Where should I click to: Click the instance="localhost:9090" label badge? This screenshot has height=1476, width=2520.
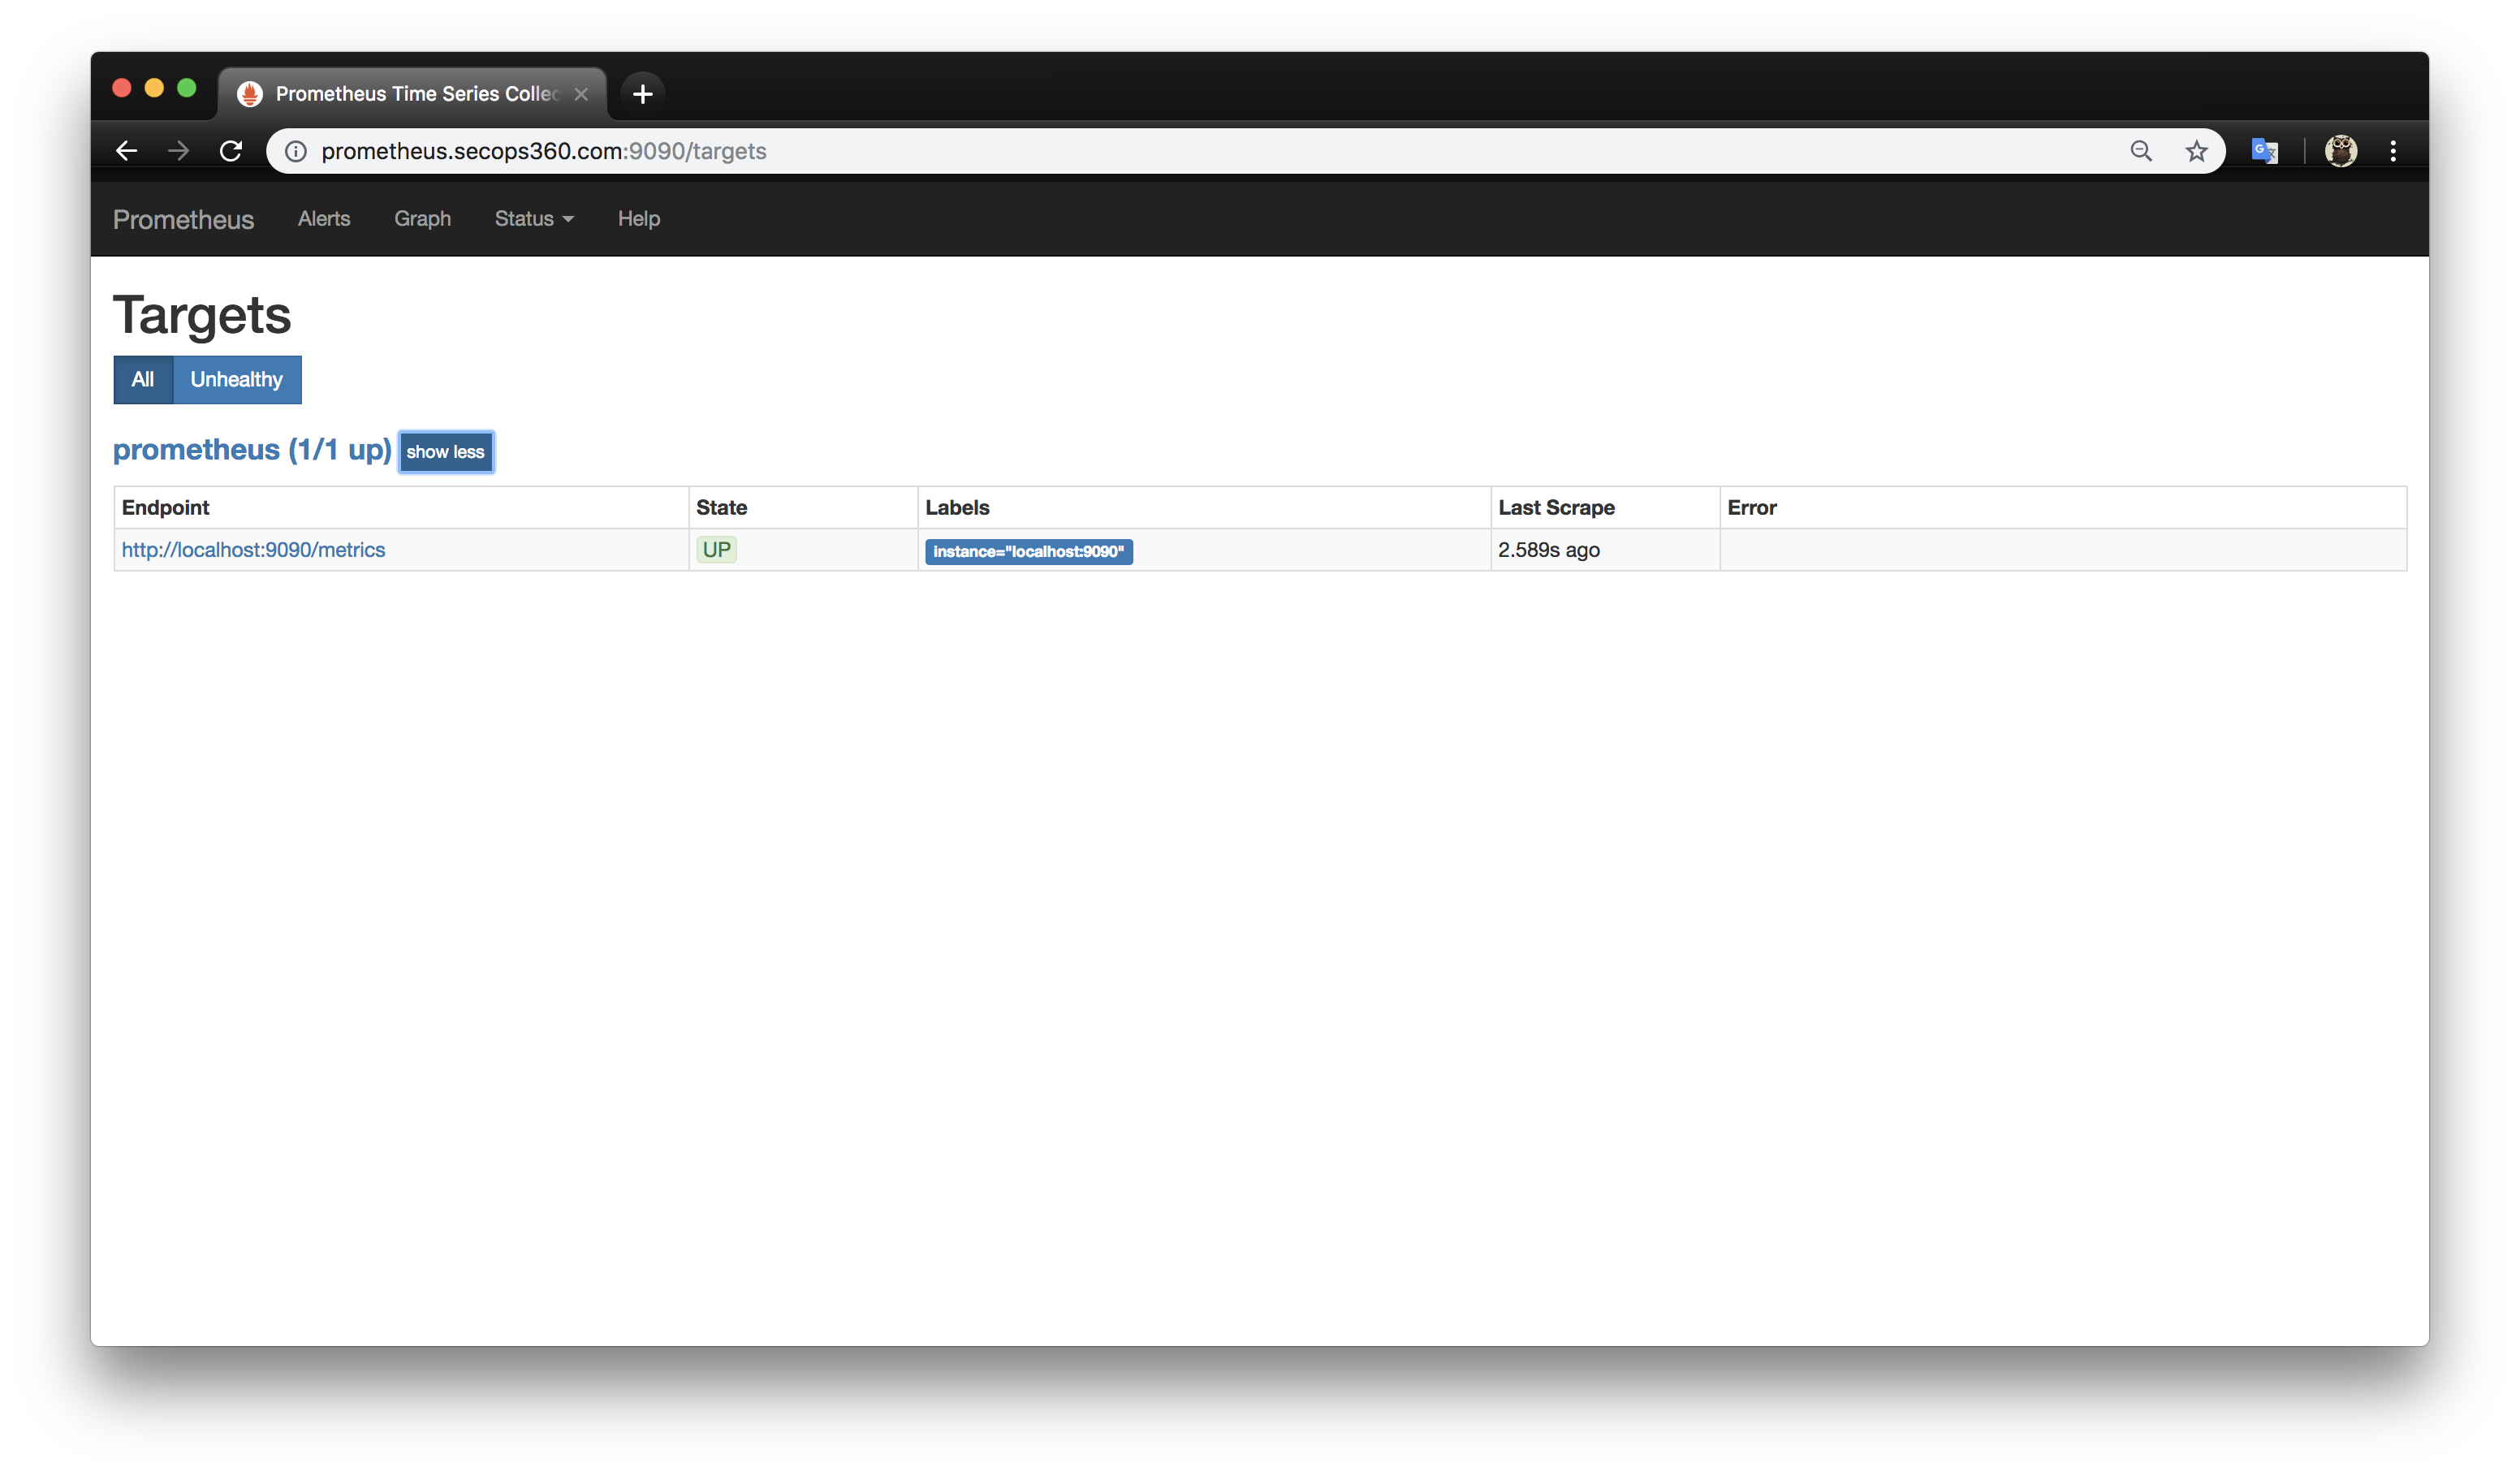[x=1028, y=552]
